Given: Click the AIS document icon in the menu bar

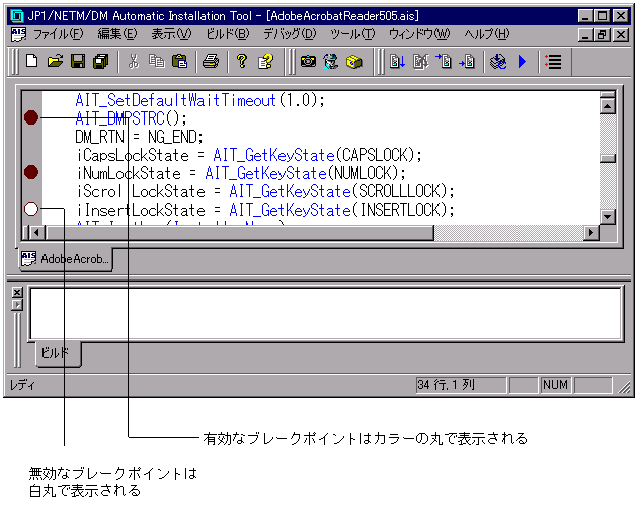Looking at the screenshot, I should click(18, 34).
